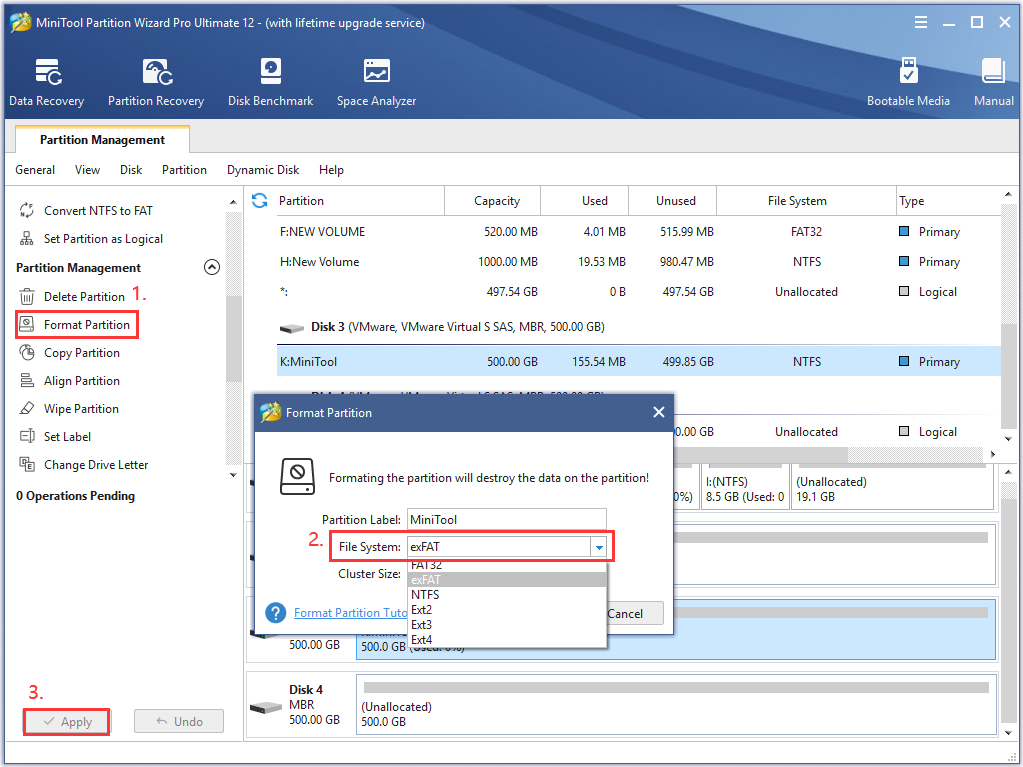Select the H:New Volume partition row
Viewport: 1023px width, 767px height.
[639, 262]
